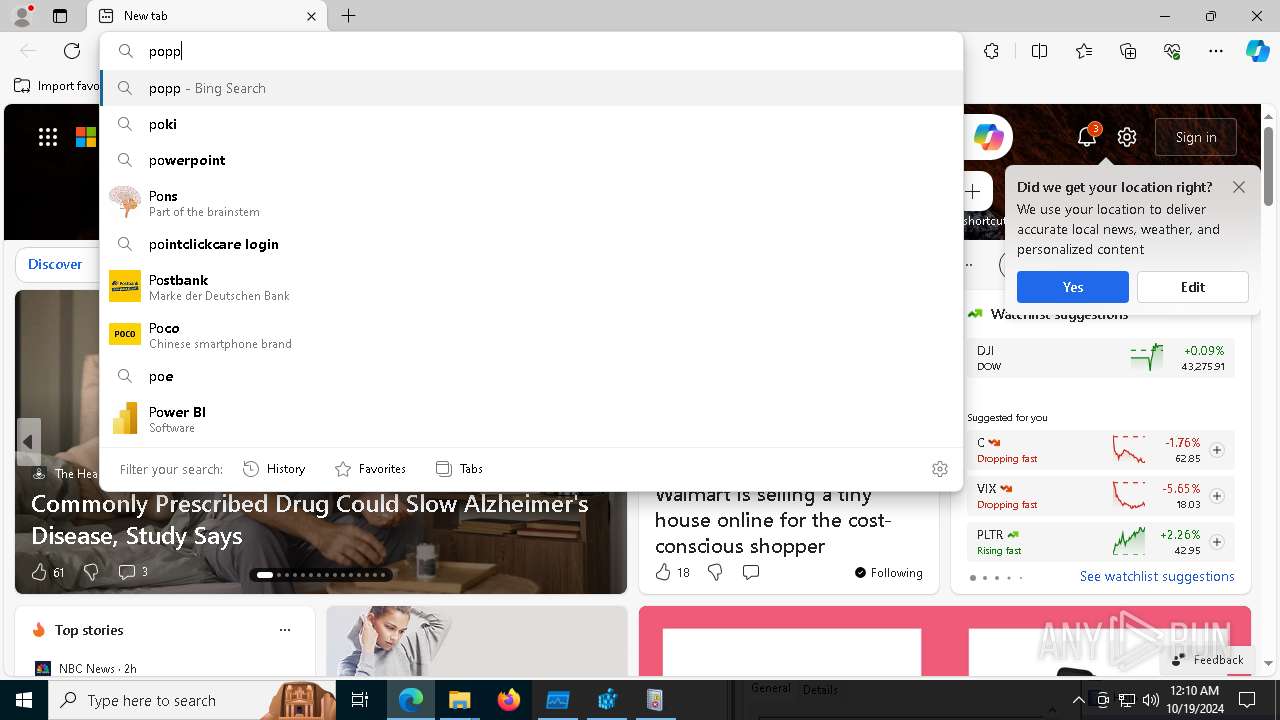1280x720 pixels.
Task: Confirm location with Yes button
Action: click(1073, 287)
